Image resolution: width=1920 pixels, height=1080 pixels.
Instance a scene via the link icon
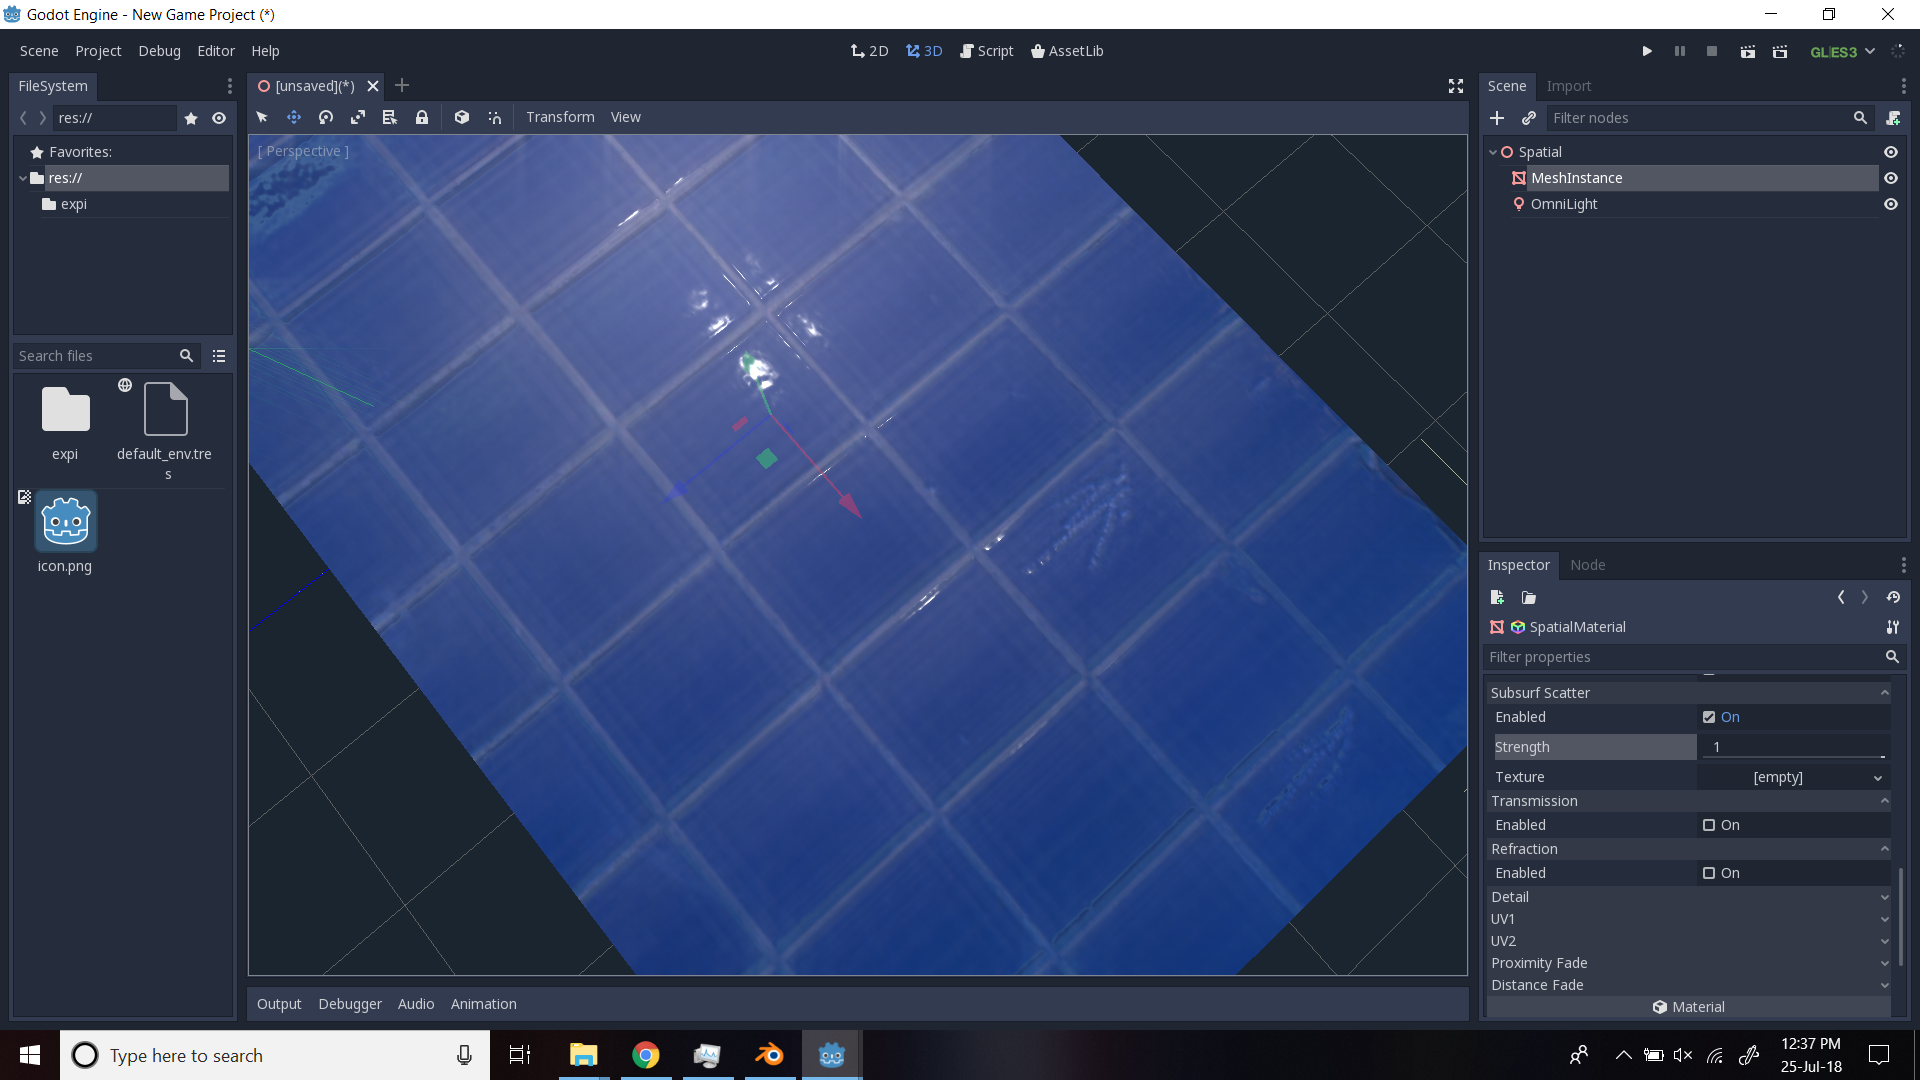[x=1528, y=118]
